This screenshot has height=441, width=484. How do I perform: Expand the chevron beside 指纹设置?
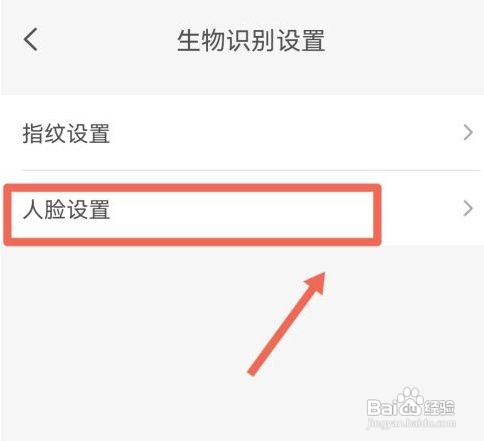point(468,133)
